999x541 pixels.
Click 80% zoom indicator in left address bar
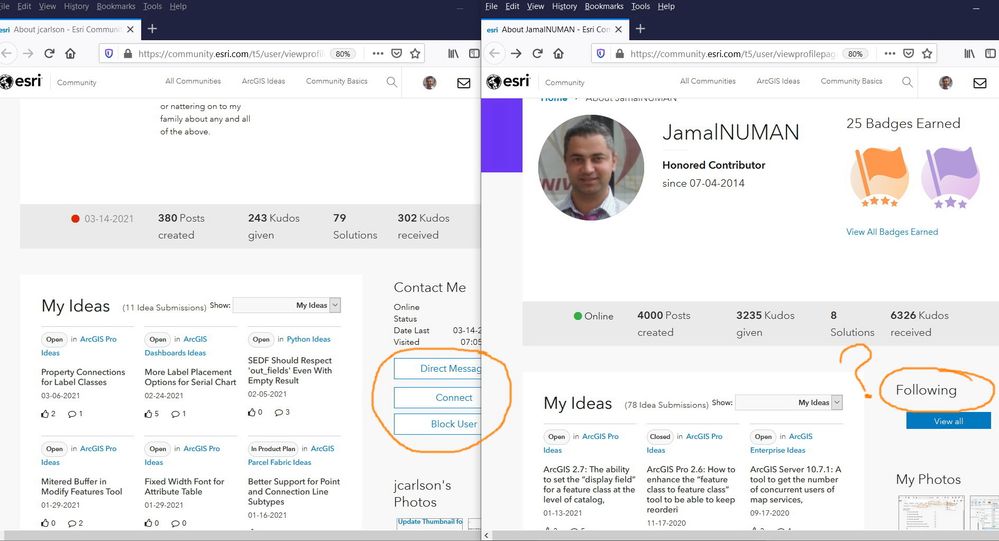point(343,54)
